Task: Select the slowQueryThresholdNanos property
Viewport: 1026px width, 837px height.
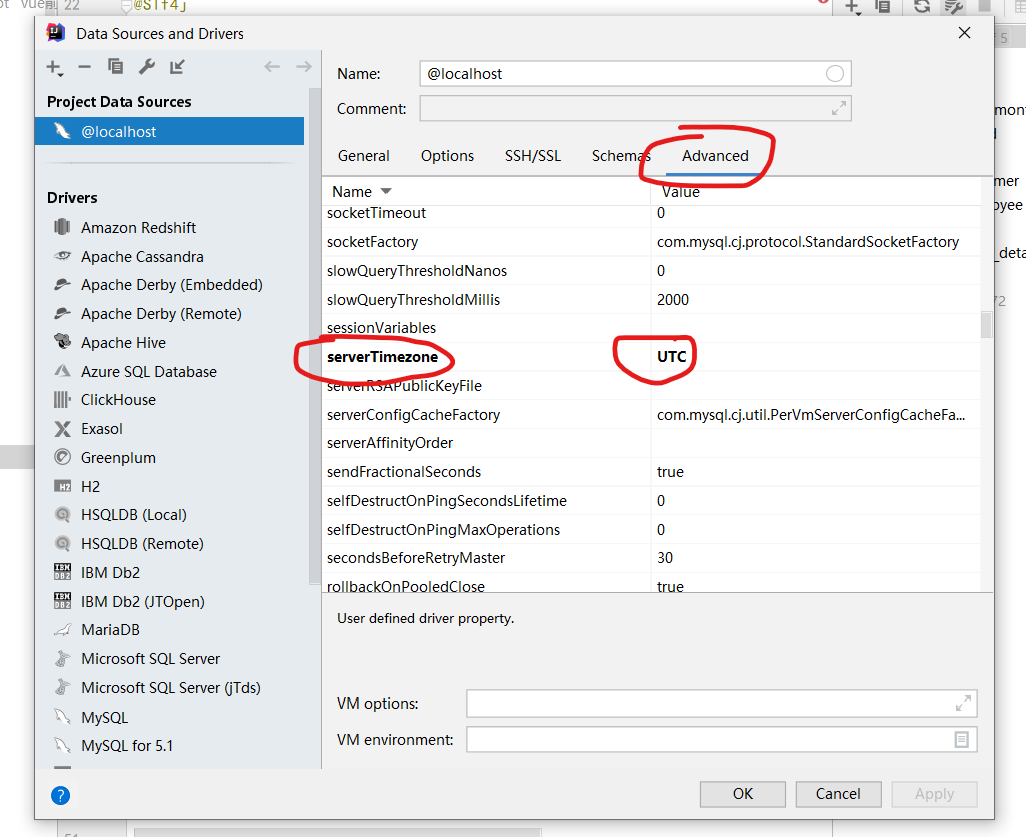Action: tap(417, 270)
